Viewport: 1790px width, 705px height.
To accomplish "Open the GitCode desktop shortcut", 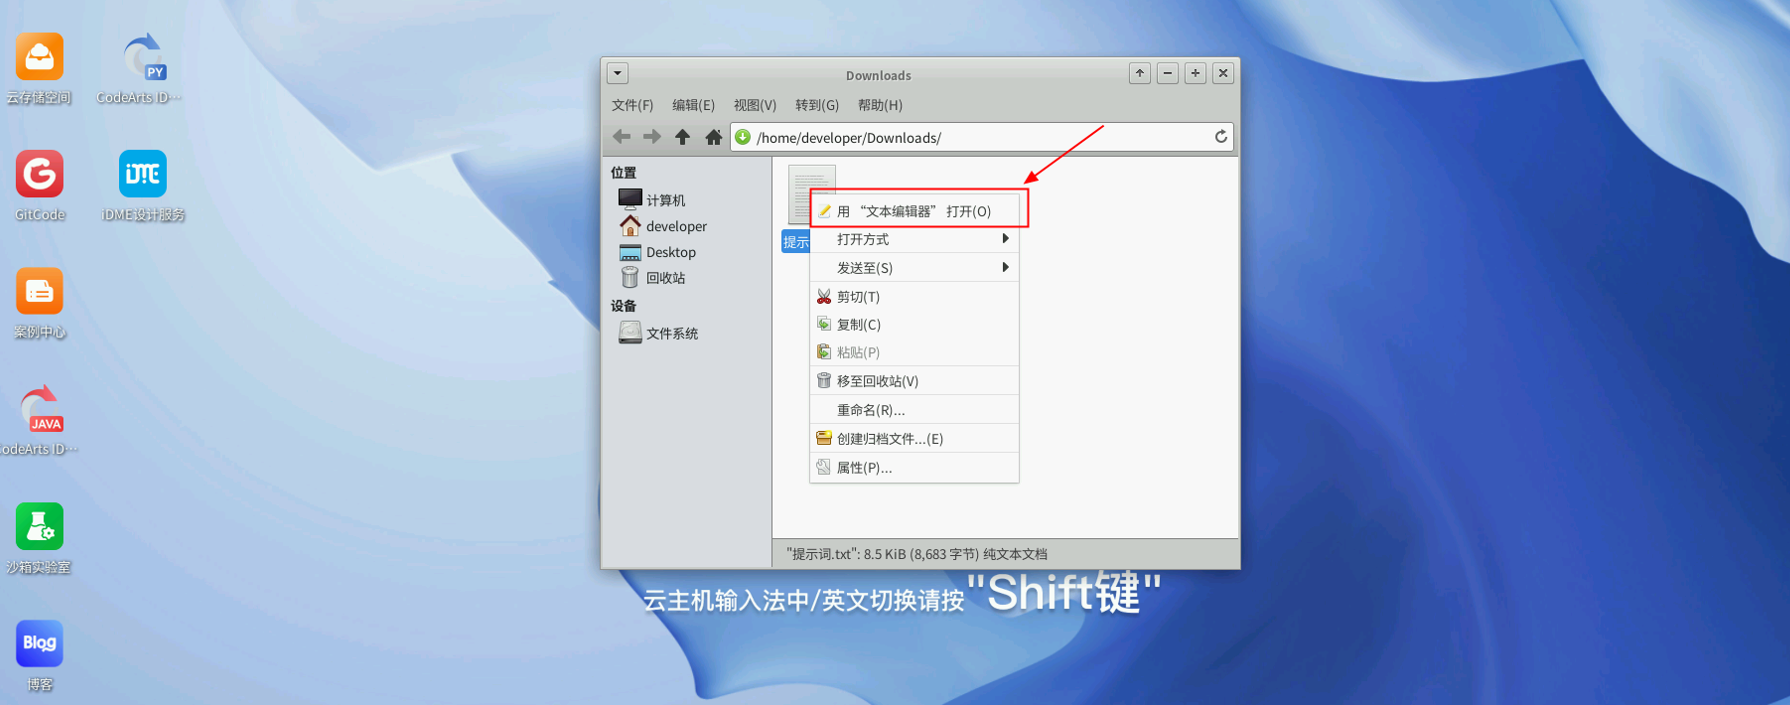I will 39,175.
